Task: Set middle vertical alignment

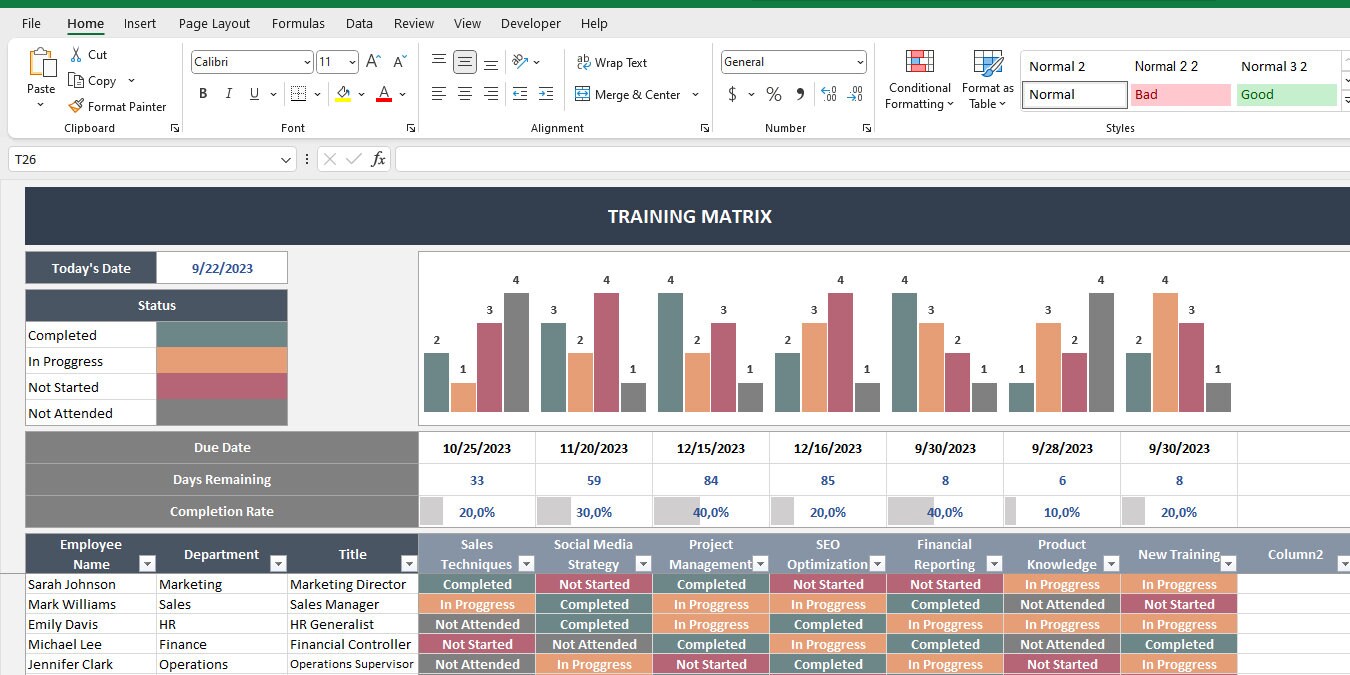Action: click(465, 62)
